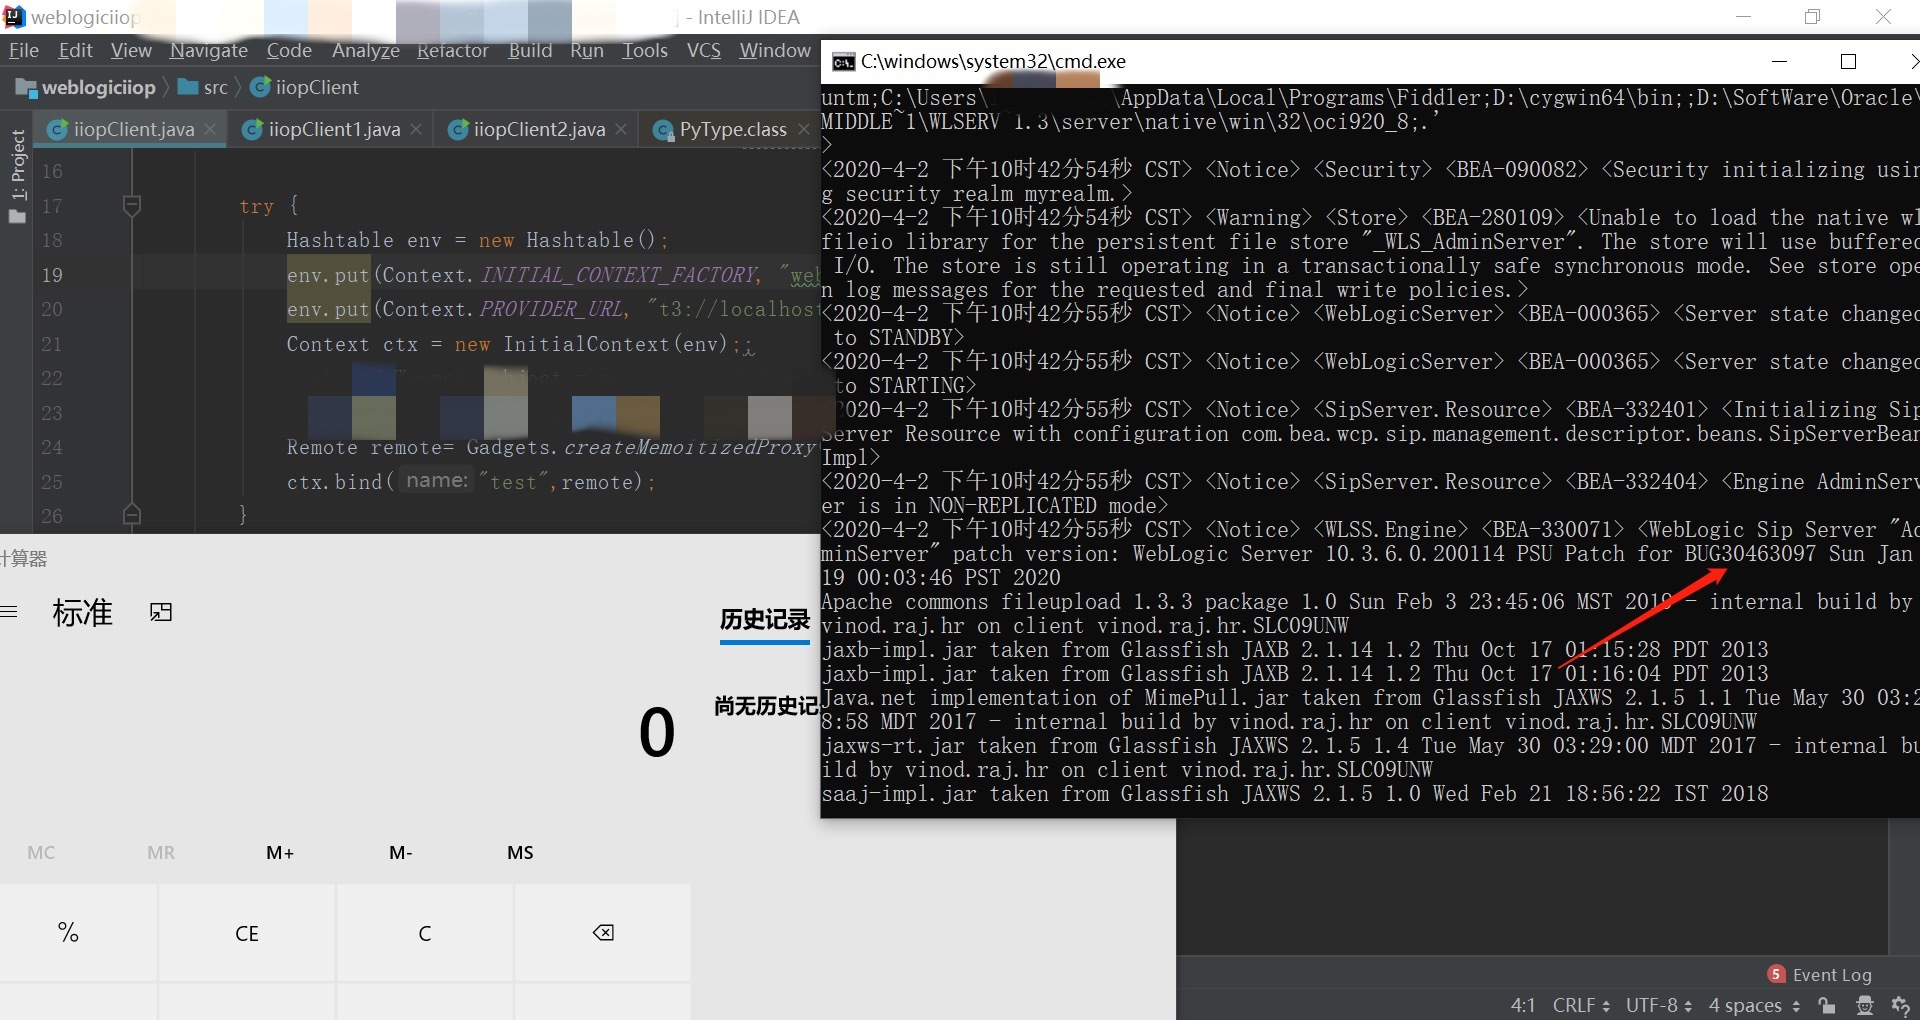This screenshot has width=1920, height=1020.
Task: Open the Build menu
Action: (530, 50)
